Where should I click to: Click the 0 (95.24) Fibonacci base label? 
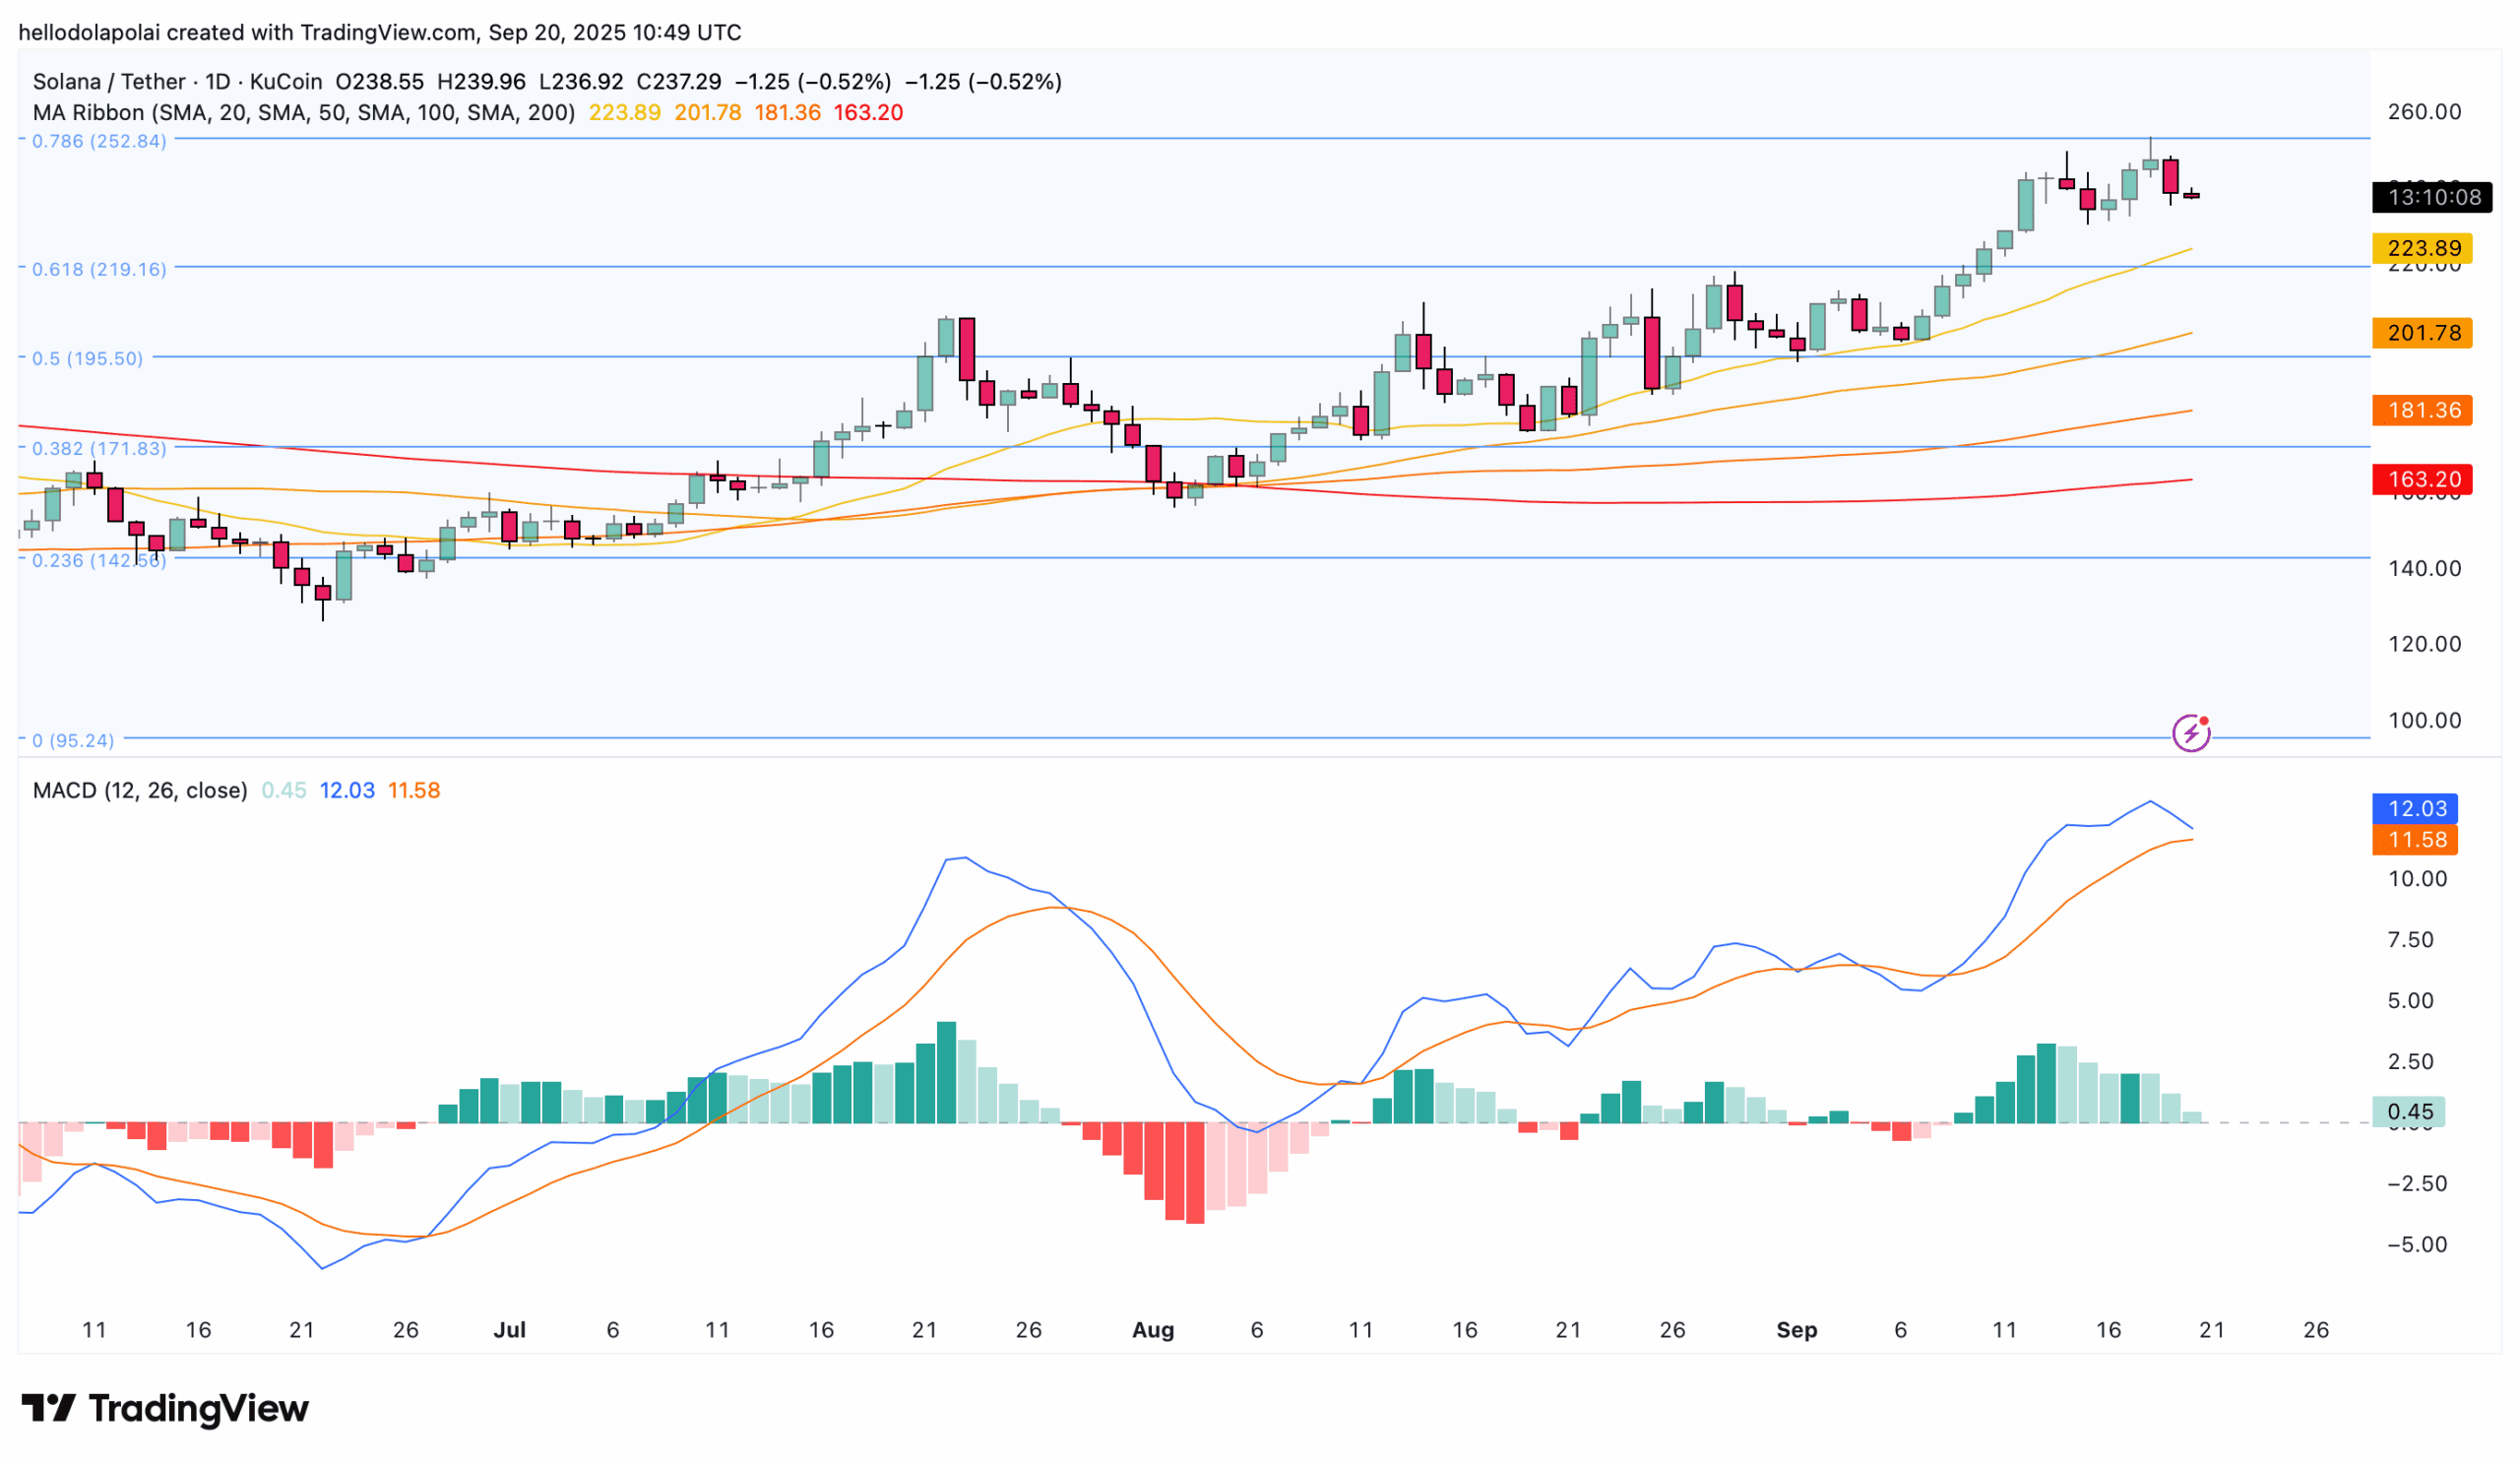click(x=73, y=740)
